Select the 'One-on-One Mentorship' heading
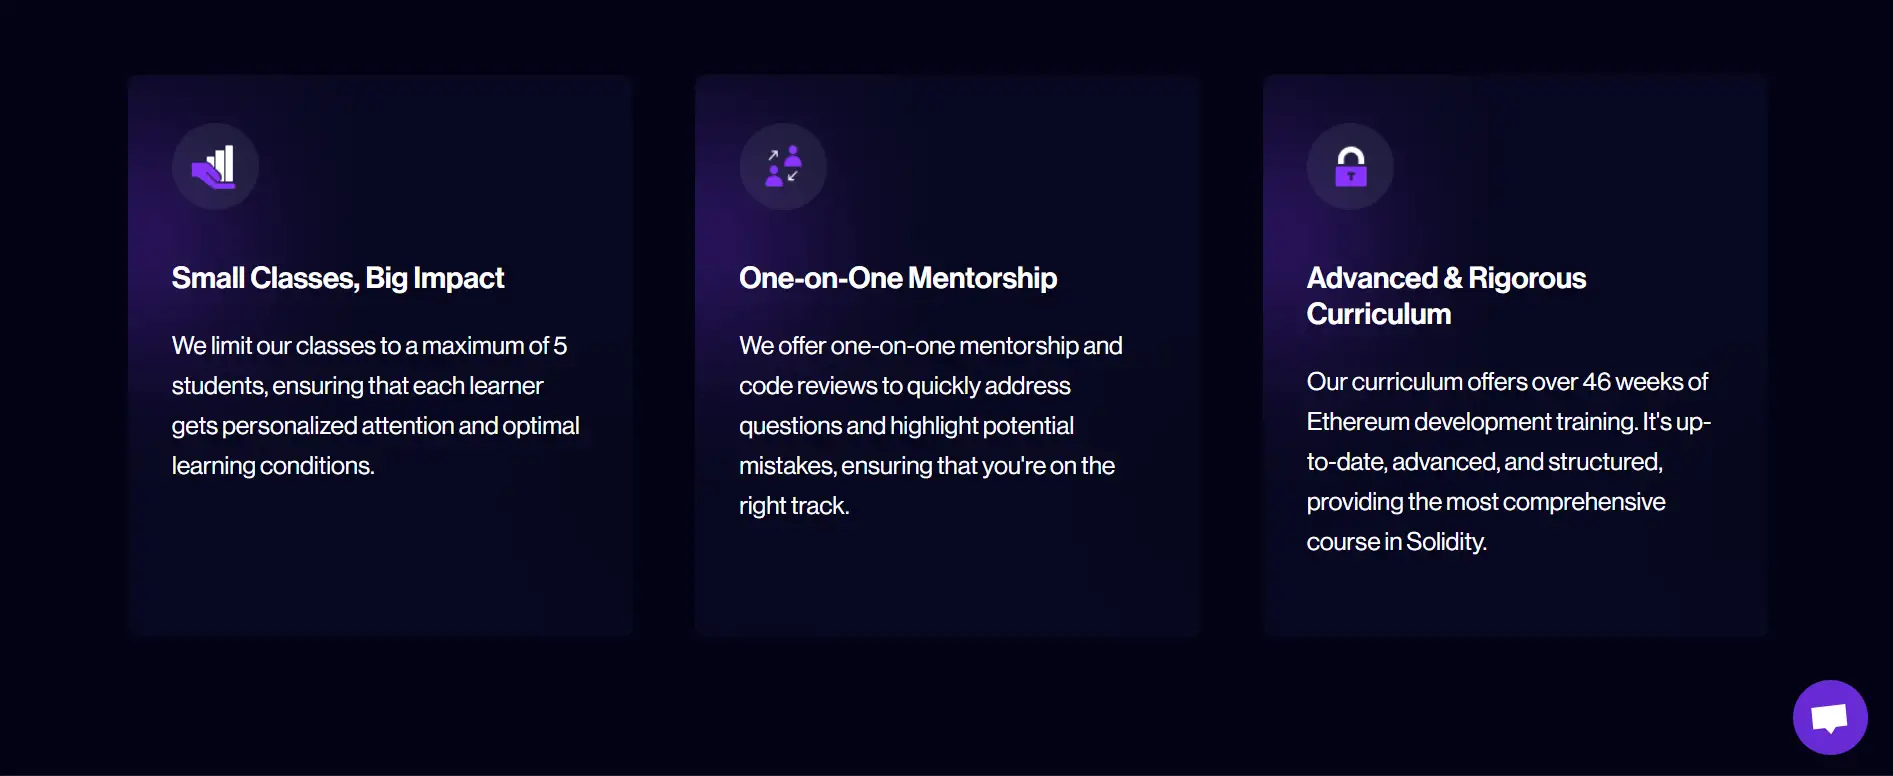The height and width of the screenshot is (776, 1893). (x=898, y=278)
